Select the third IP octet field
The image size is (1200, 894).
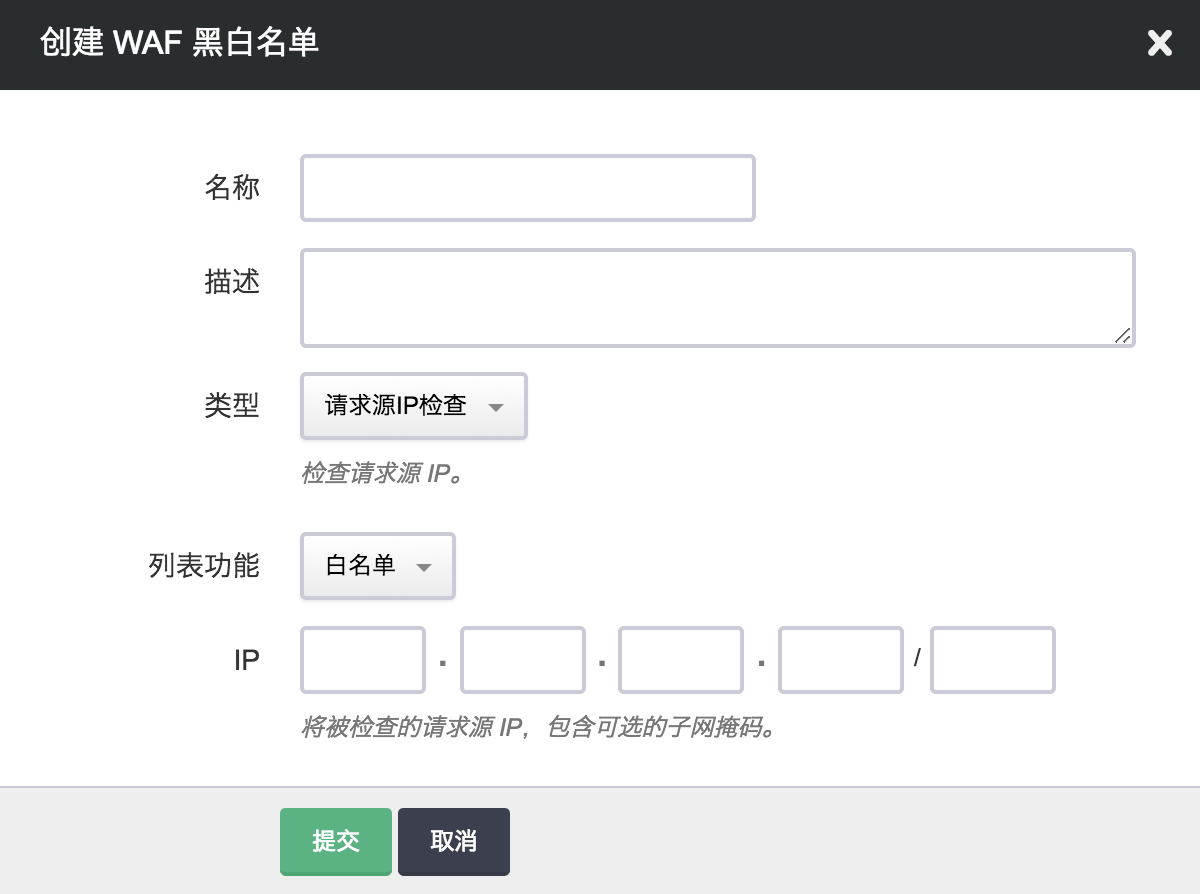[x=681, y=660]
